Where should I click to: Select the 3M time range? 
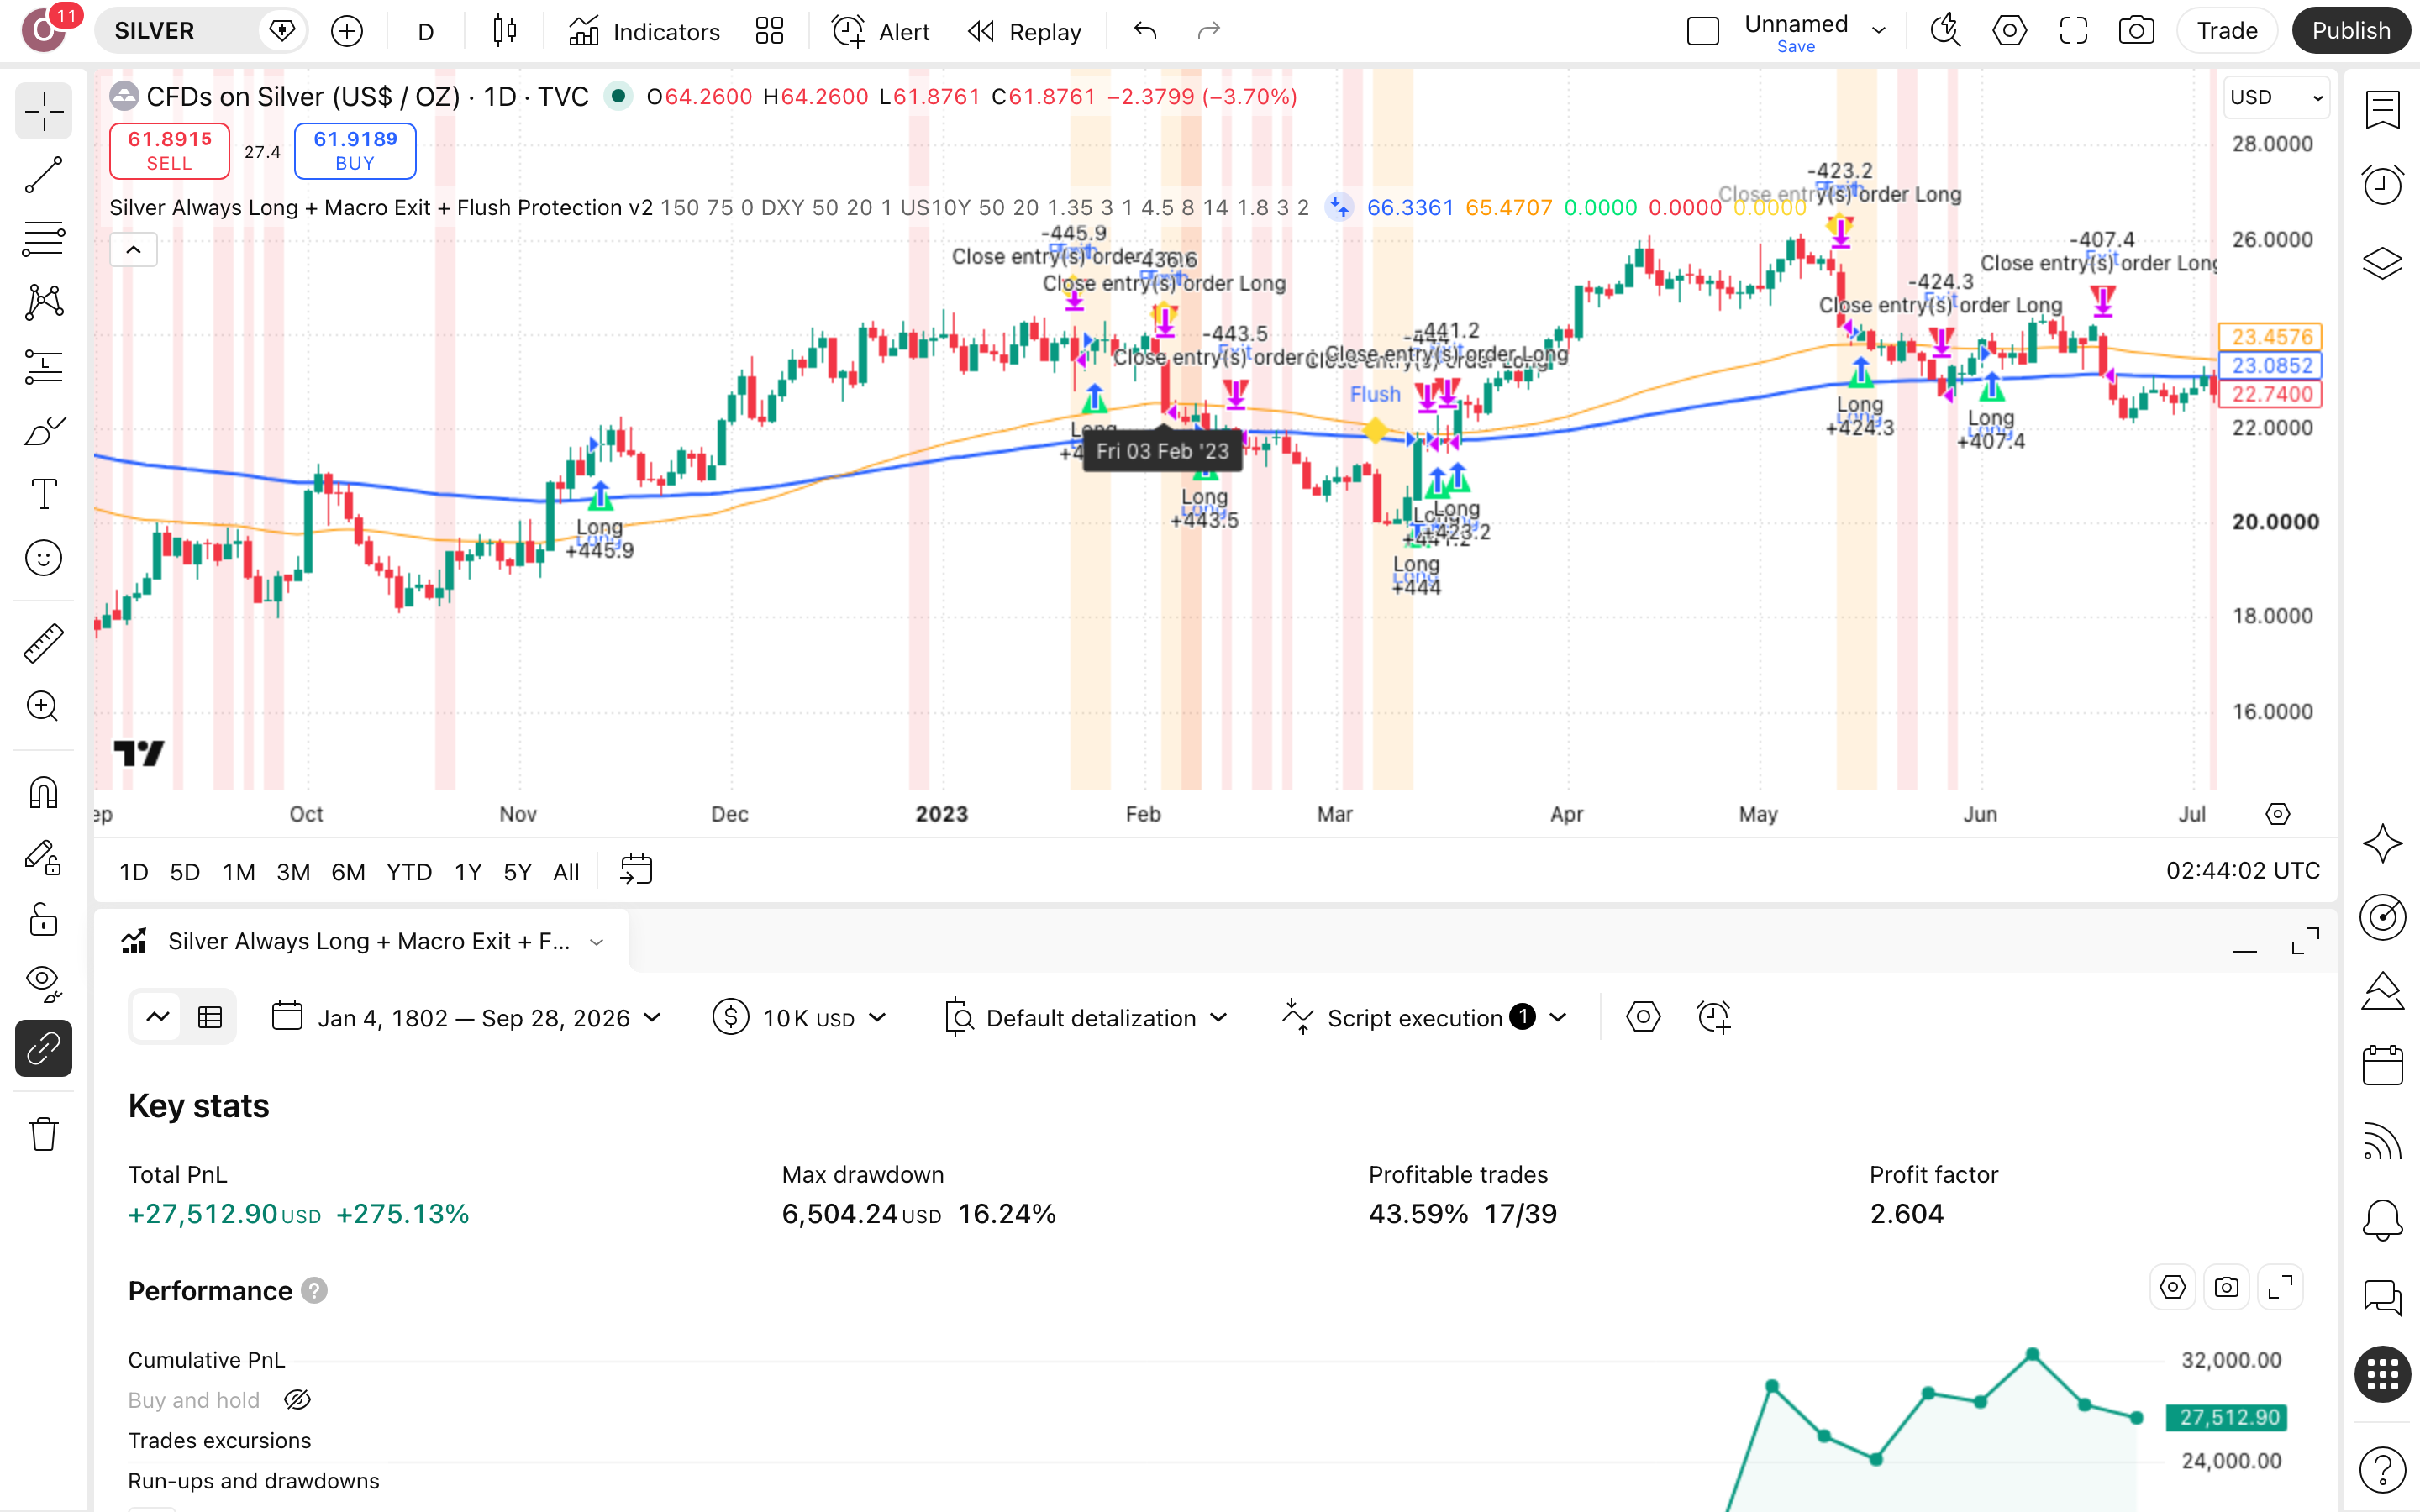click(x=293, y=872)
